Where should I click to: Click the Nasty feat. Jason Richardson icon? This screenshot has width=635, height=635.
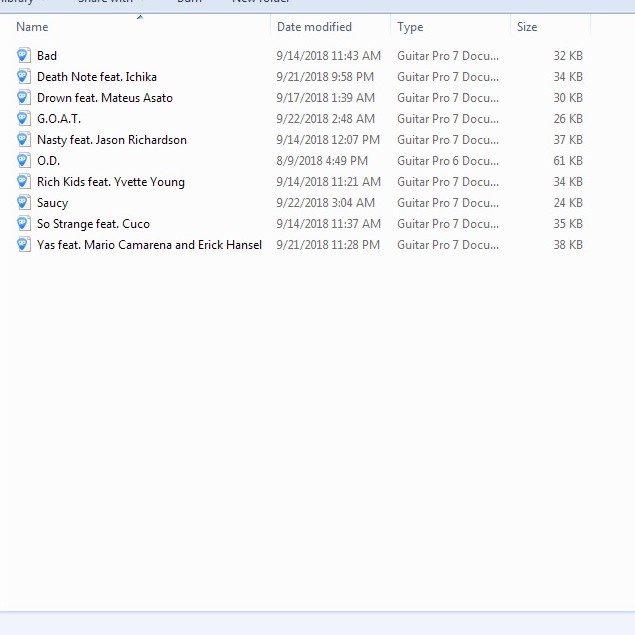click(24, 139)
